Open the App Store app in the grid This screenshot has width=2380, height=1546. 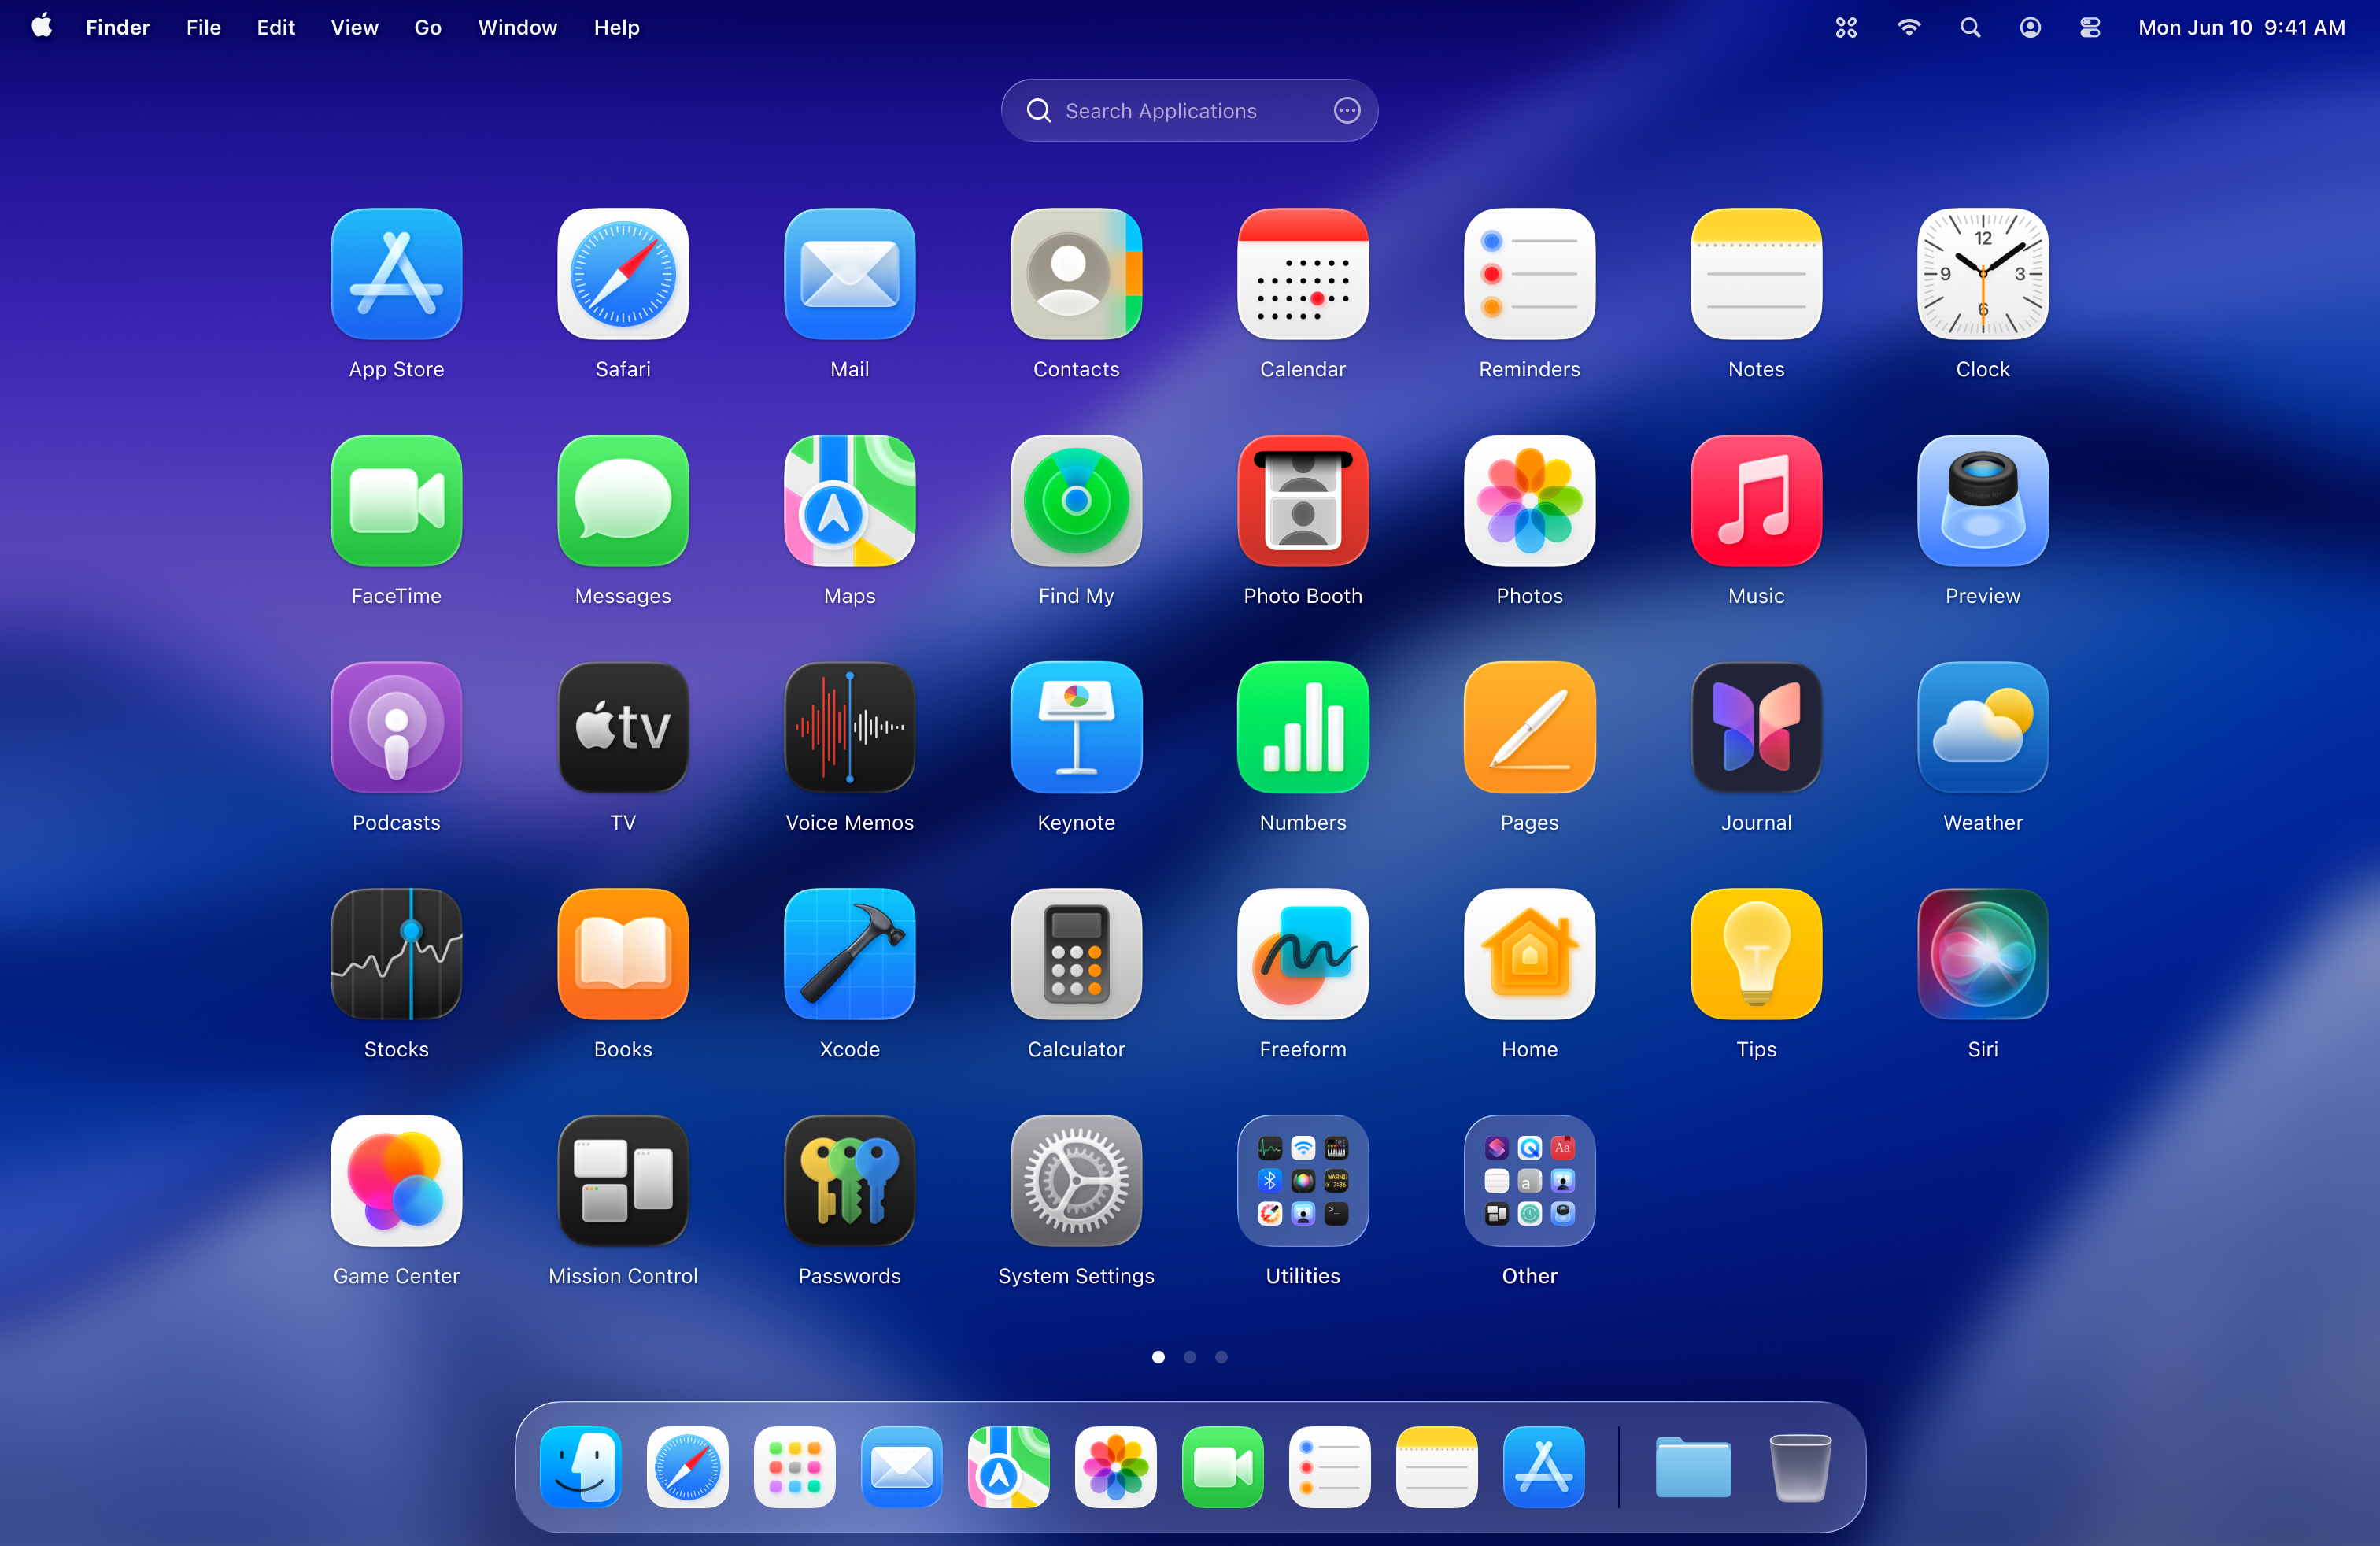tap(396, 274)
